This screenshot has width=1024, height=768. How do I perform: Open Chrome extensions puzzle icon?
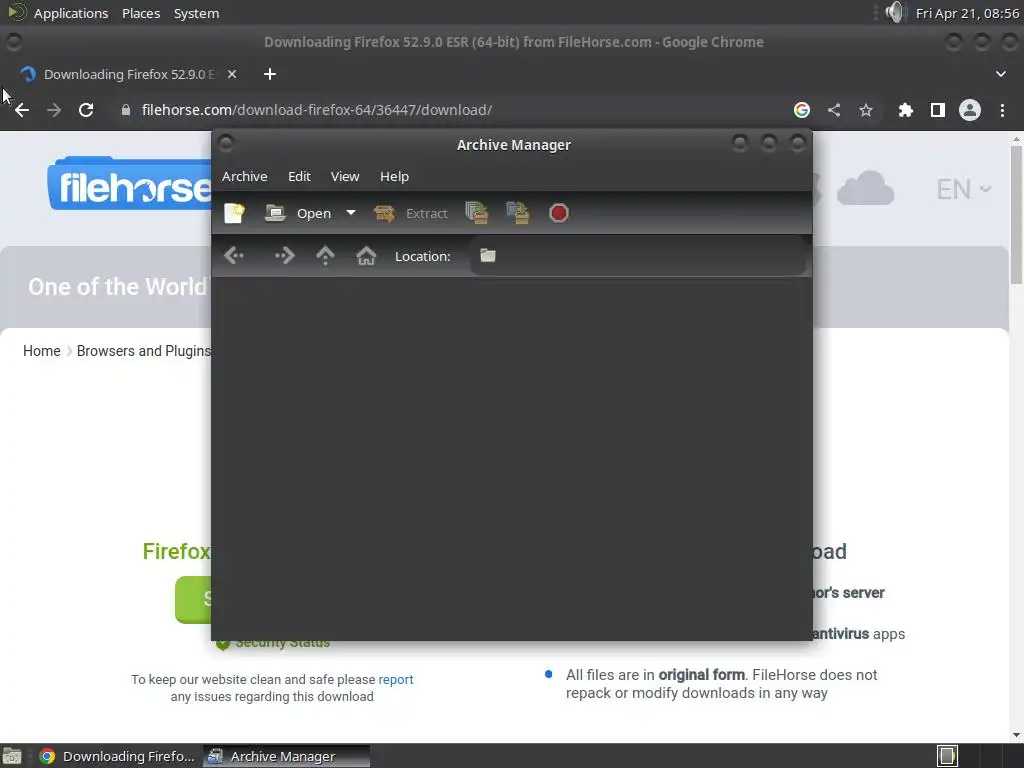(x=905, y=110)
